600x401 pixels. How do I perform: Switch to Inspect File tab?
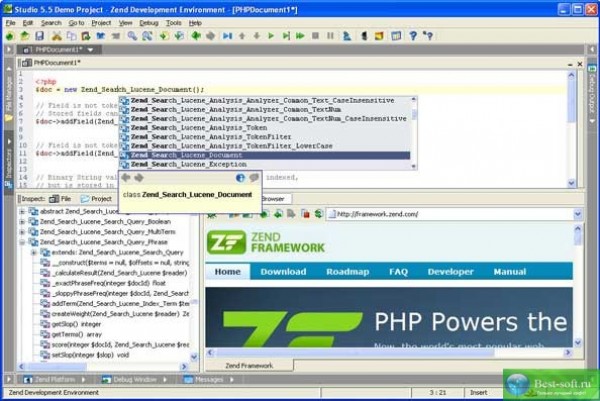tap(60, 199)
